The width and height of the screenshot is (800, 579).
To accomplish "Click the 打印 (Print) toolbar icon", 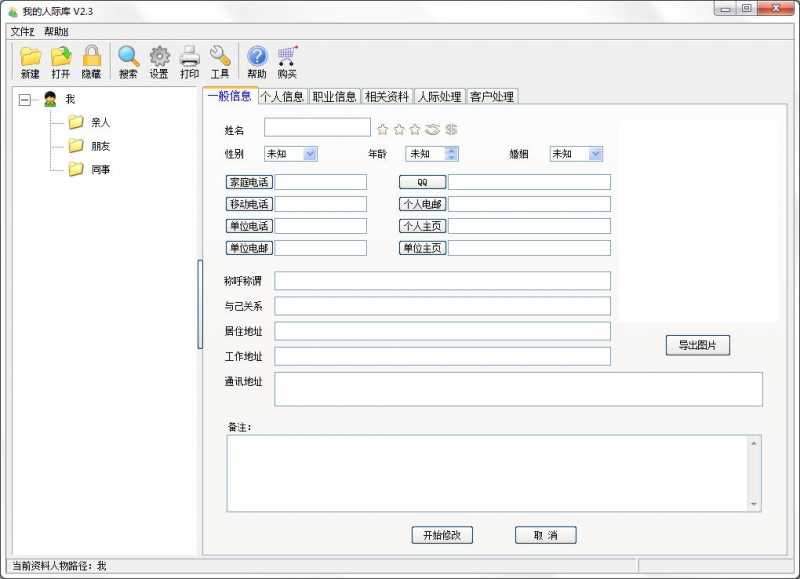I will coord(190,60).
